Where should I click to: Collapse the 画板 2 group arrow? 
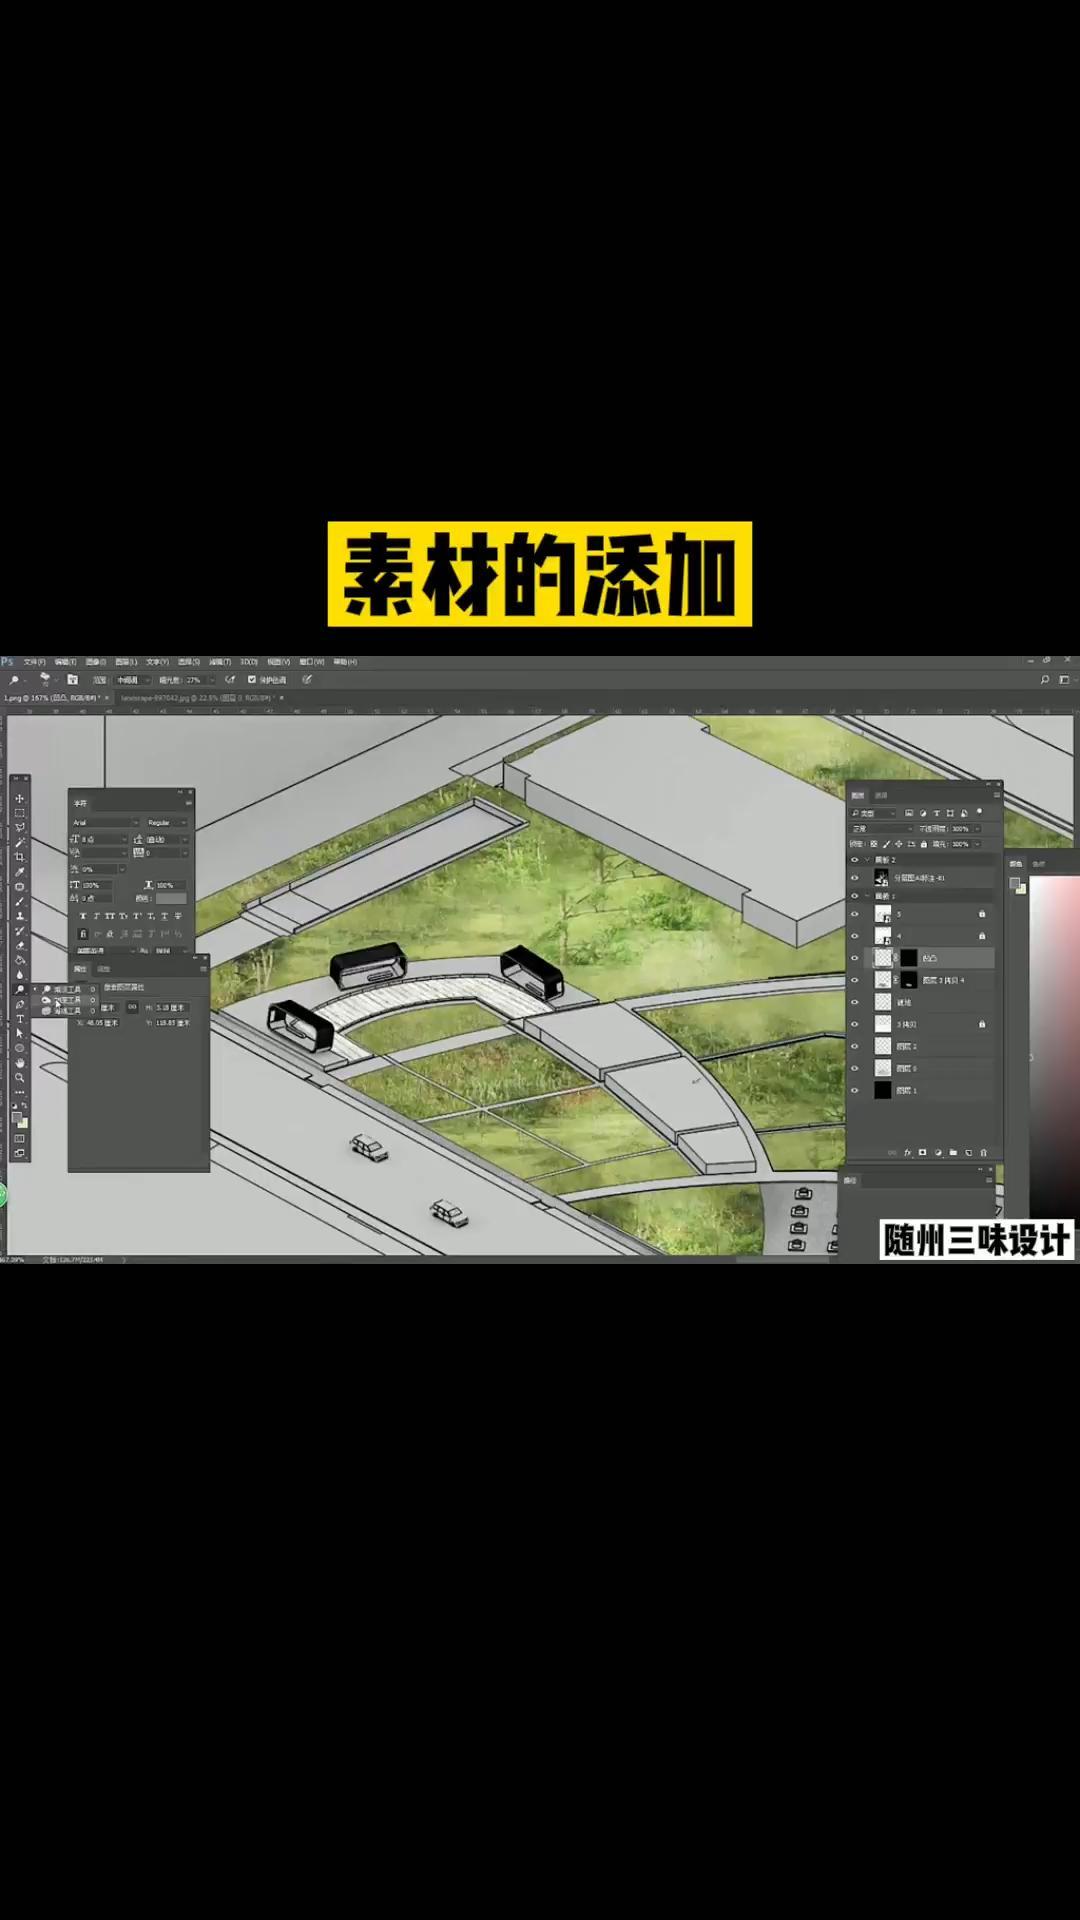click(x=867, y=860)
